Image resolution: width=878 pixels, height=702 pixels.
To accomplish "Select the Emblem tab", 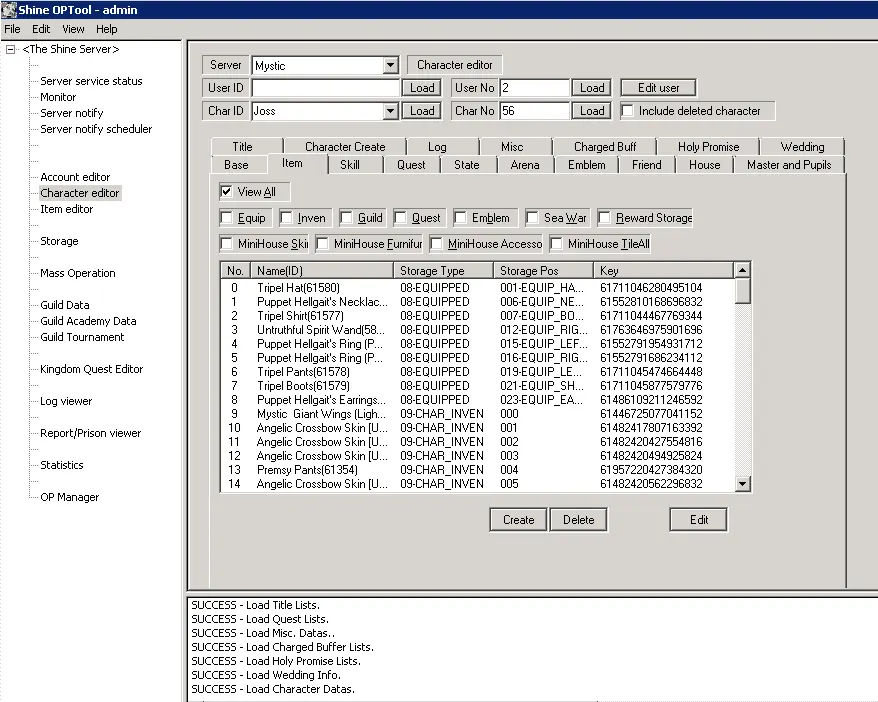I will [586, 165].
